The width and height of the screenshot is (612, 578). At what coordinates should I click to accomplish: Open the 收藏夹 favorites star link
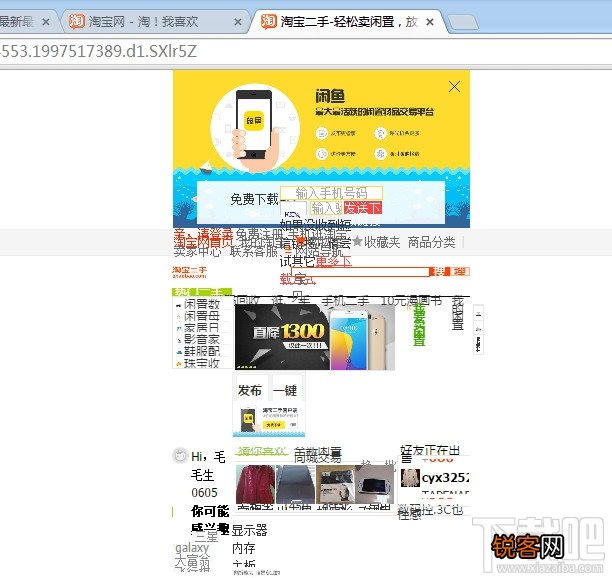click(x=376, y=242)
